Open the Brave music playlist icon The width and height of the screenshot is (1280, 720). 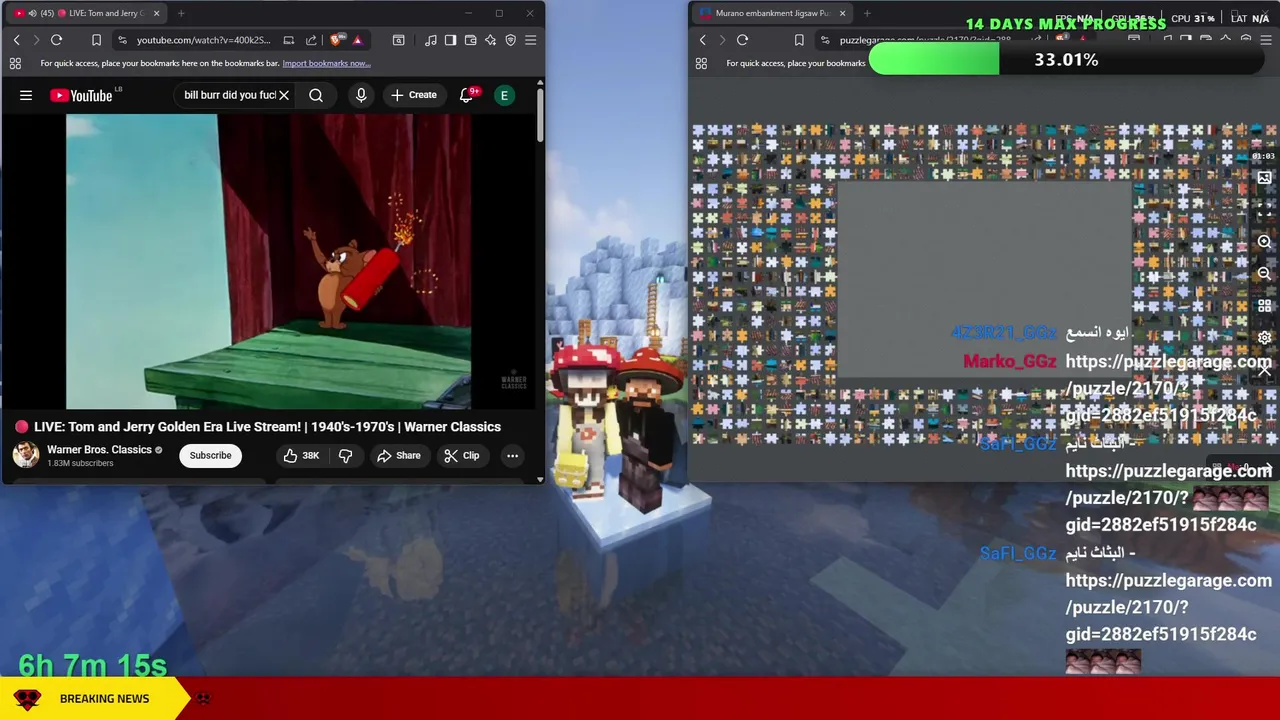click(x=430, y=40)
